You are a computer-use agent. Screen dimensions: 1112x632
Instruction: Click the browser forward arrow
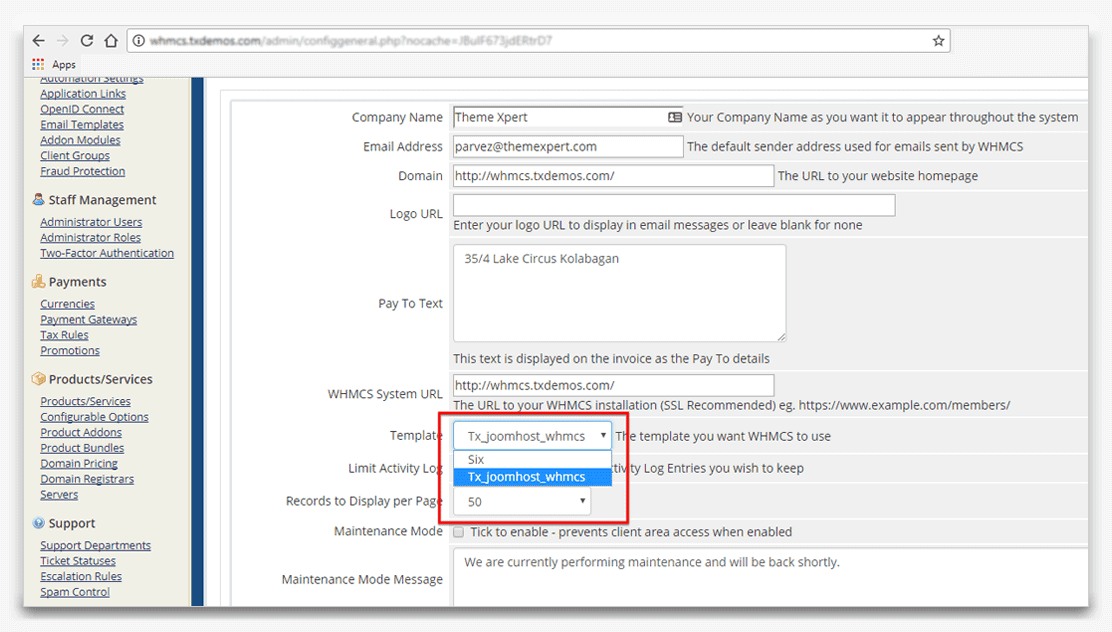coord(62,41)
